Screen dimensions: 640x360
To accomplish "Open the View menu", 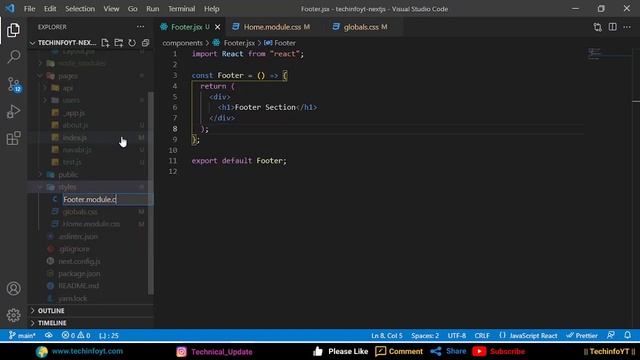I will pyautogui.click(x=111, y=9).
